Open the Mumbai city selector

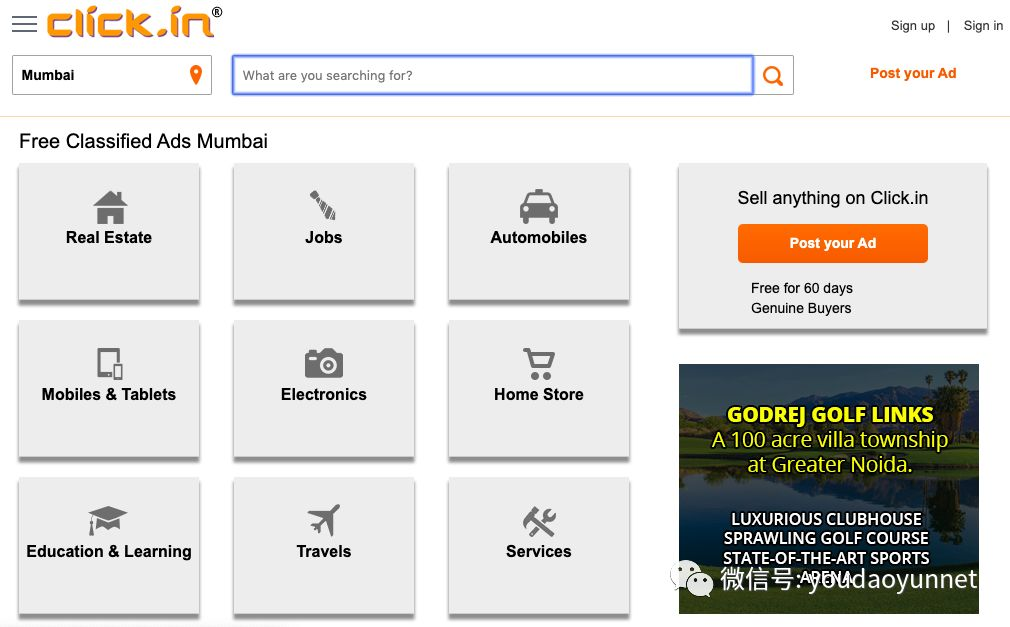point(100,75)
